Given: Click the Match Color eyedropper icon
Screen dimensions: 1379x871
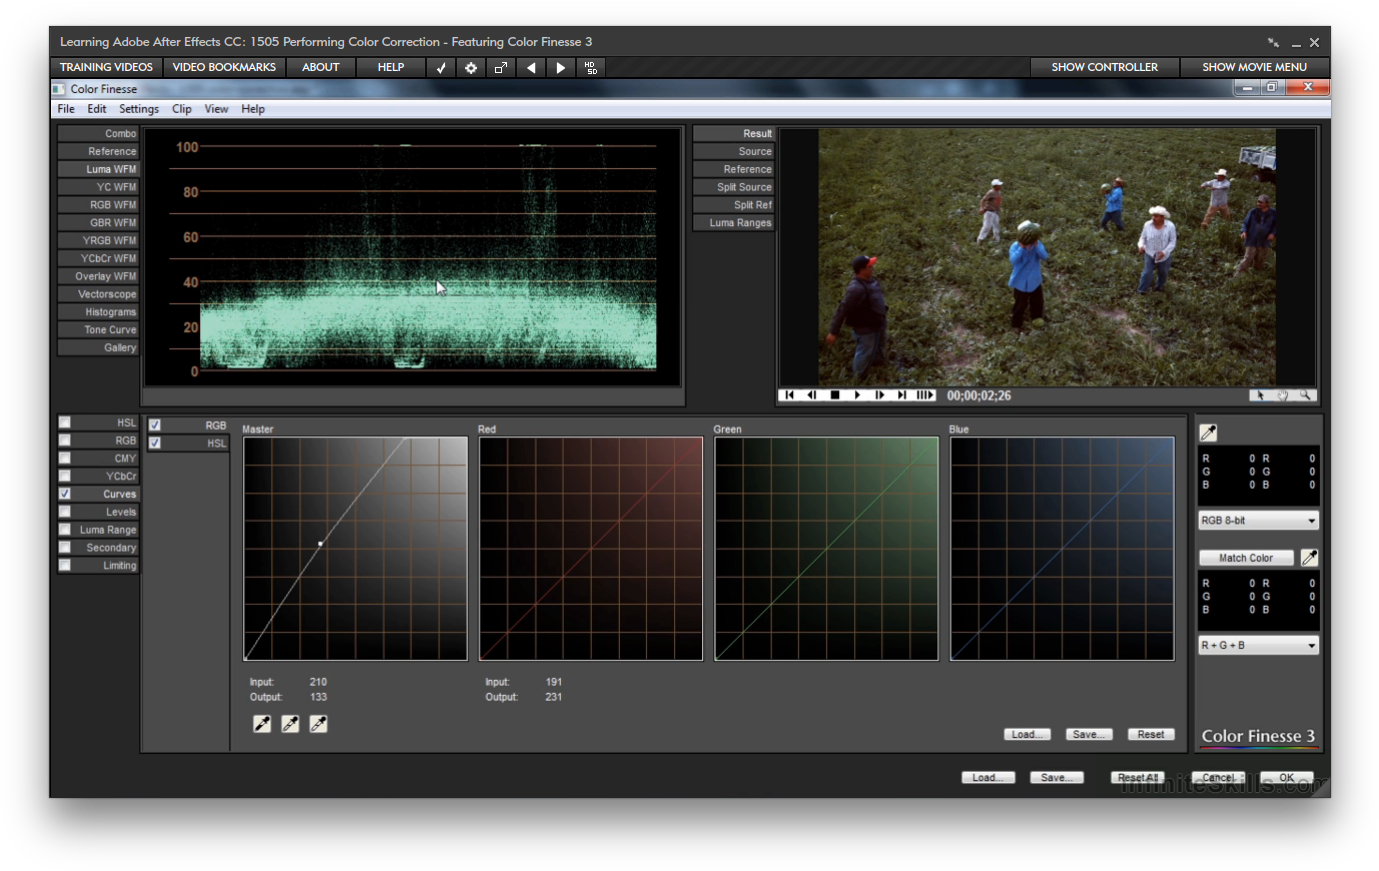Looking at the screenshot, I should [x=1309, y=557].
